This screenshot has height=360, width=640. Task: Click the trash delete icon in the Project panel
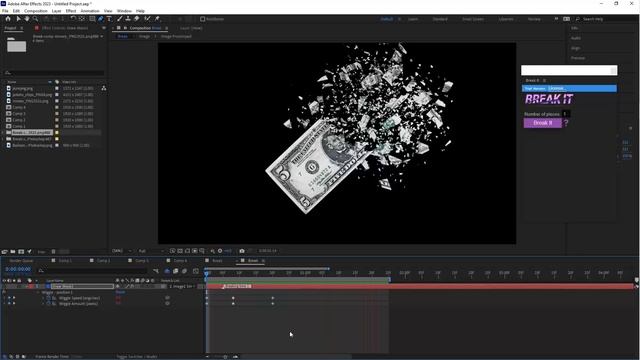click(x=53, y=251)
